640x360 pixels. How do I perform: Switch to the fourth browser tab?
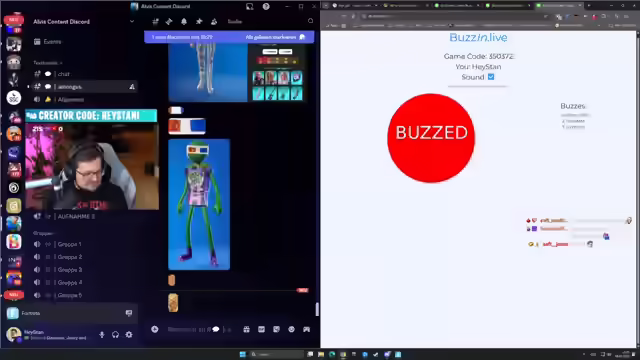509,5
